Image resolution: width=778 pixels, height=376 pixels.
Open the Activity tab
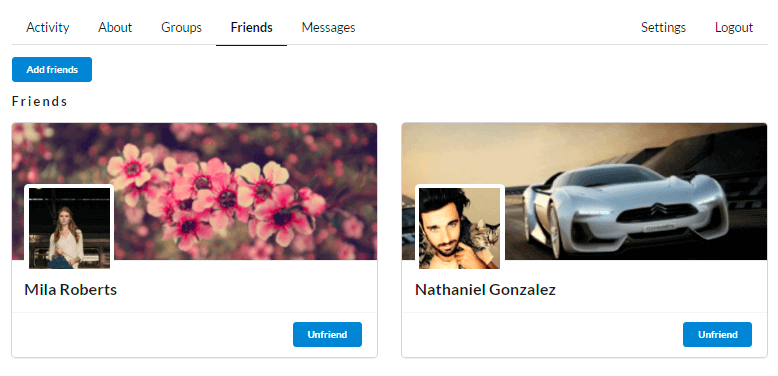[48, 27]
